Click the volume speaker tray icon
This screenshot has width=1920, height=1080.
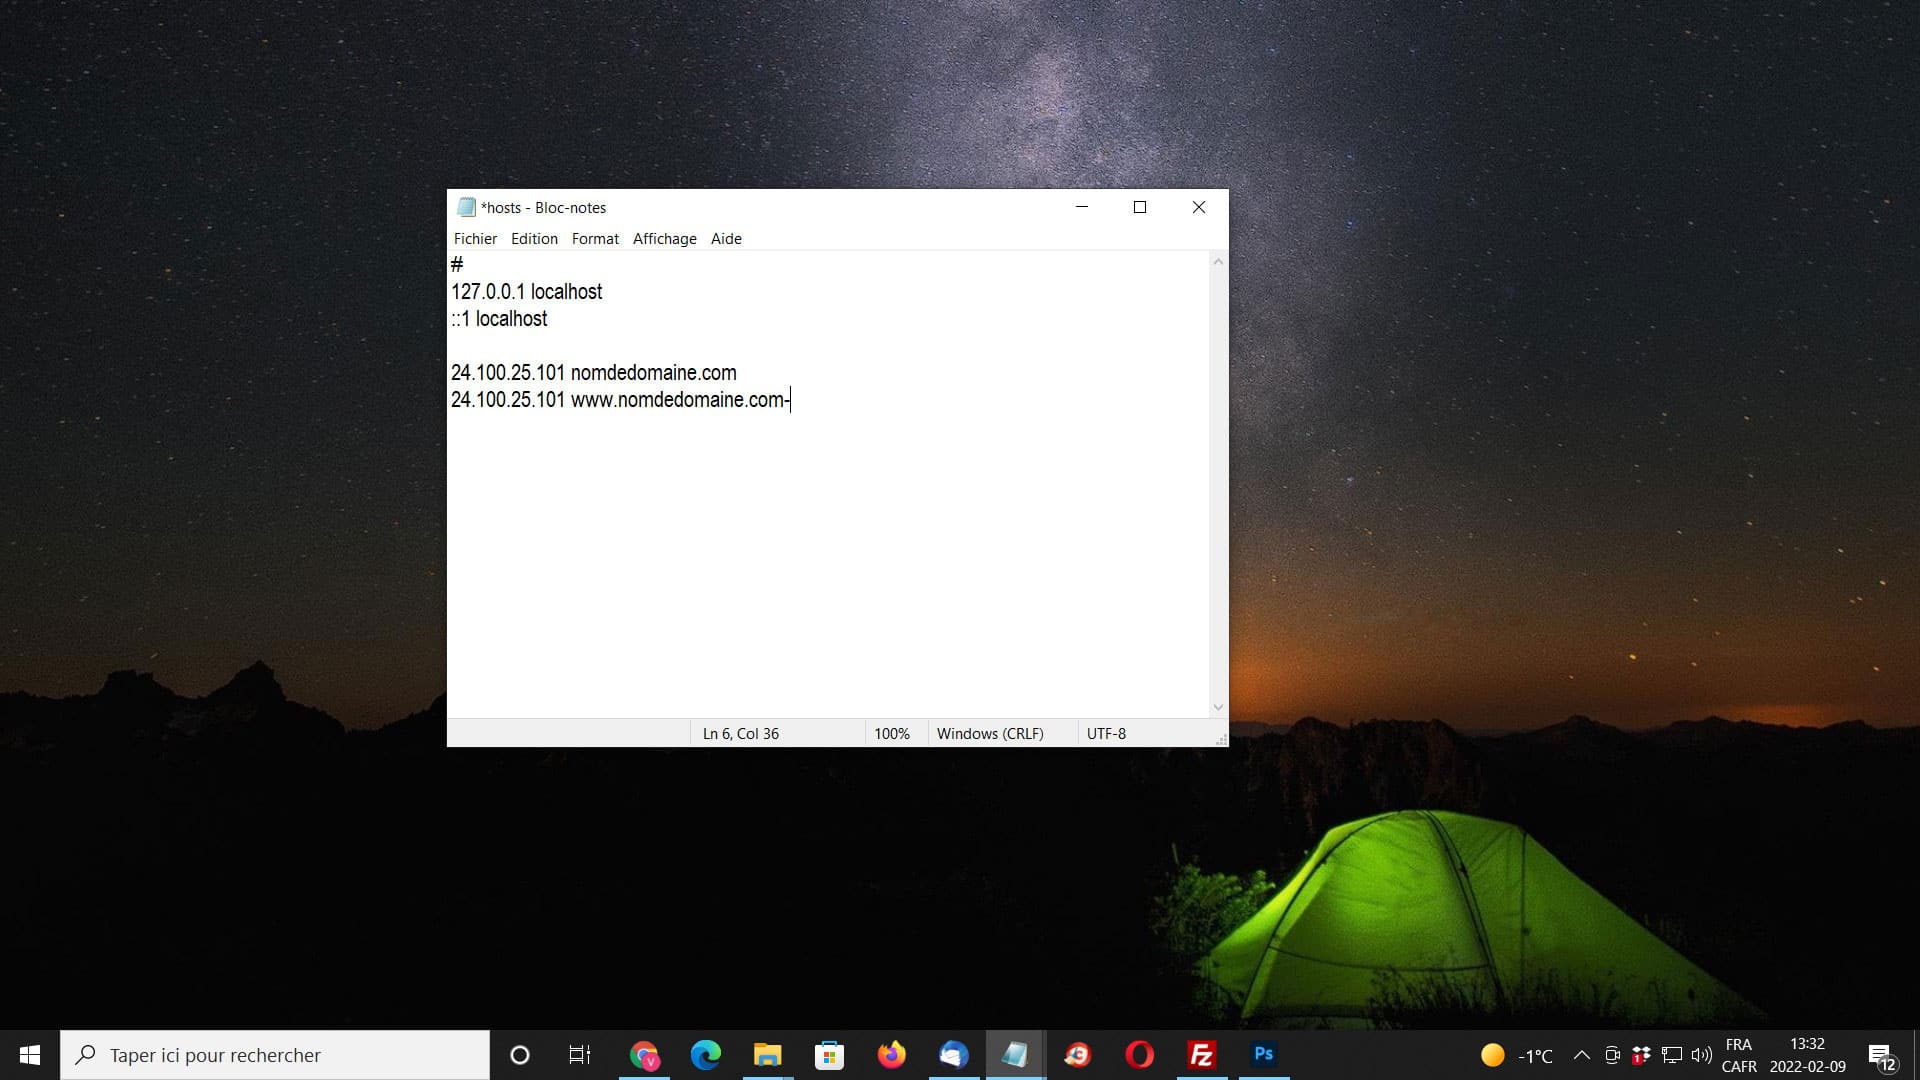[1701, 1055]
